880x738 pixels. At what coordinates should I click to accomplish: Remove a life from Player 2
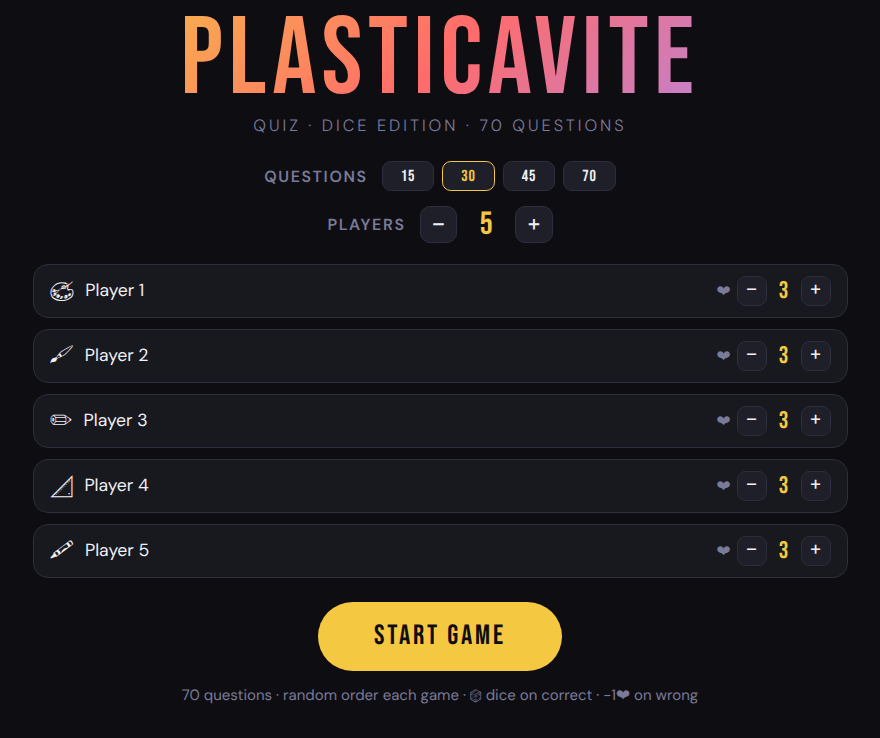coord(752,356)
